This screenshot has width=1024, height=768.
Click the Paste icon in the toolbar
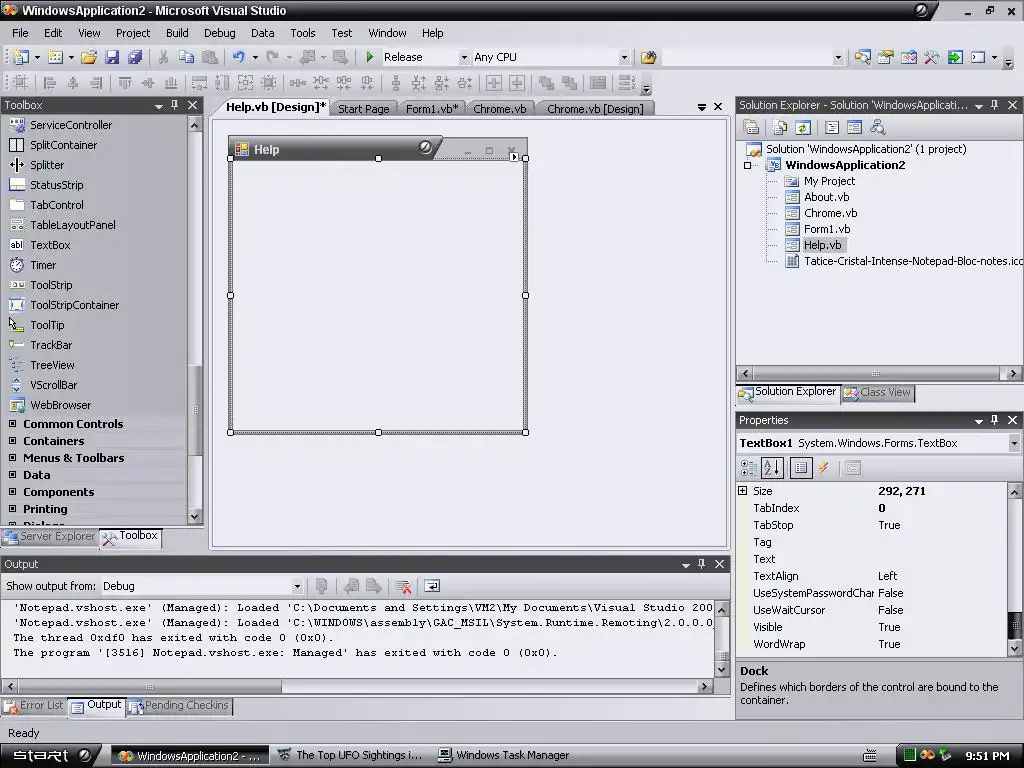(210, 57)
